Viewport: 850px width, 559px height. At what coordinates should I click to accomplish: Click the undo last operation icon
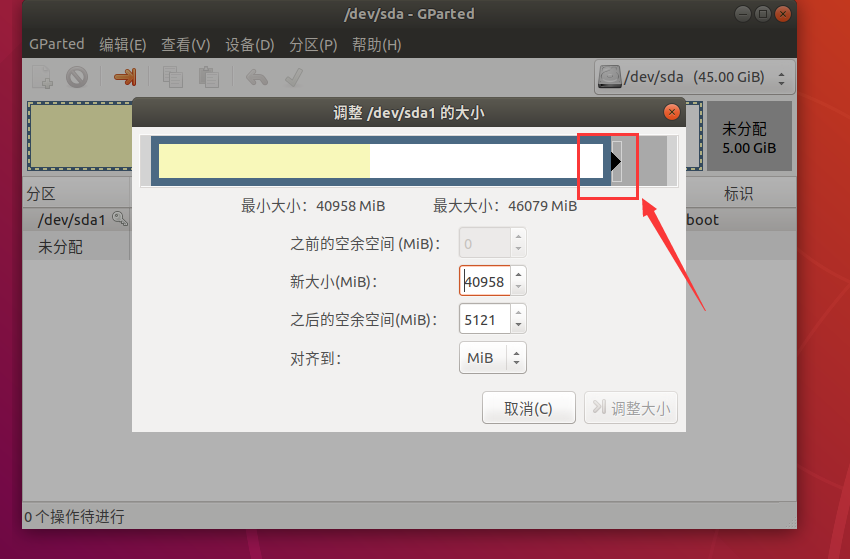256,77
